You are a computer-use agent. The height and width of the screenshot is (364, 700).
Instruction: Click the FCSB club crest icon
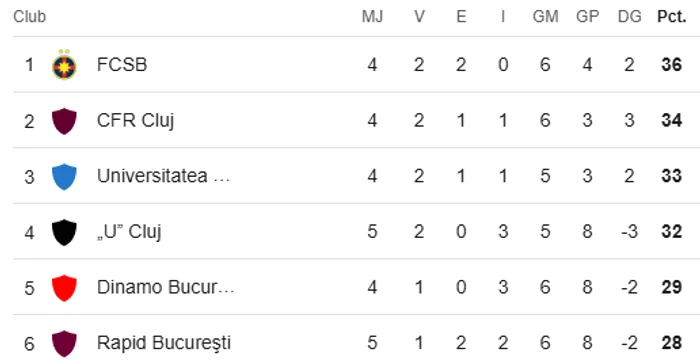(64, 65)
